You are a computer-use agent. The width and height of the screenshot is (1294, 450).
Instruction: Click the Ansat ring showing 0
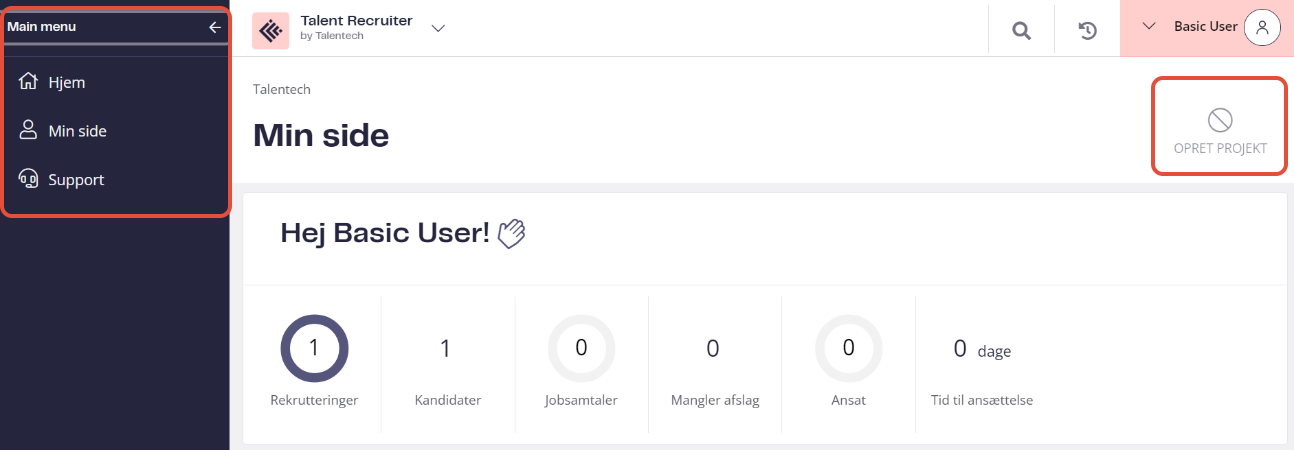point(848,348)
